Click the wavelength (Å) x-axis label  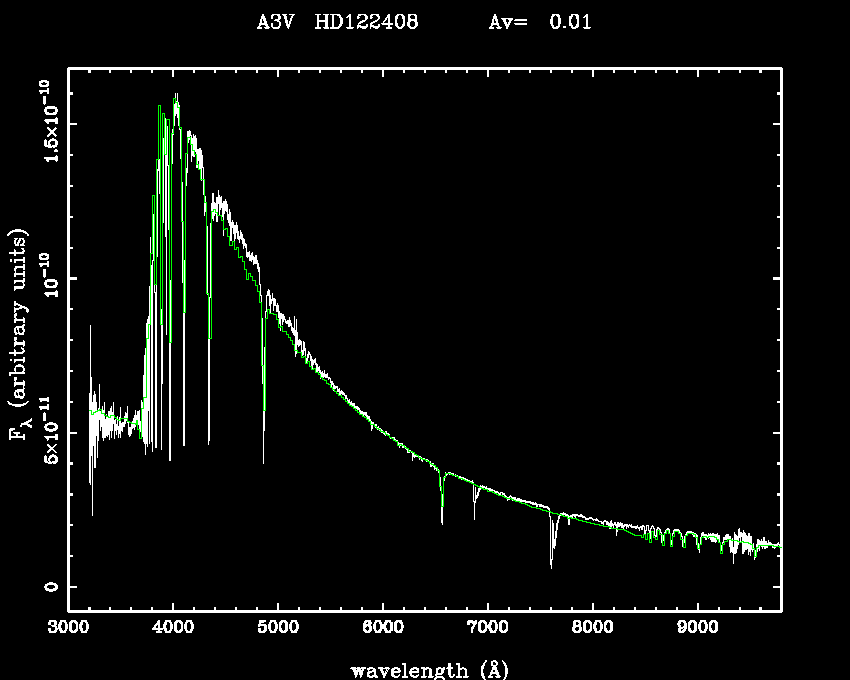tap(425, 669)
